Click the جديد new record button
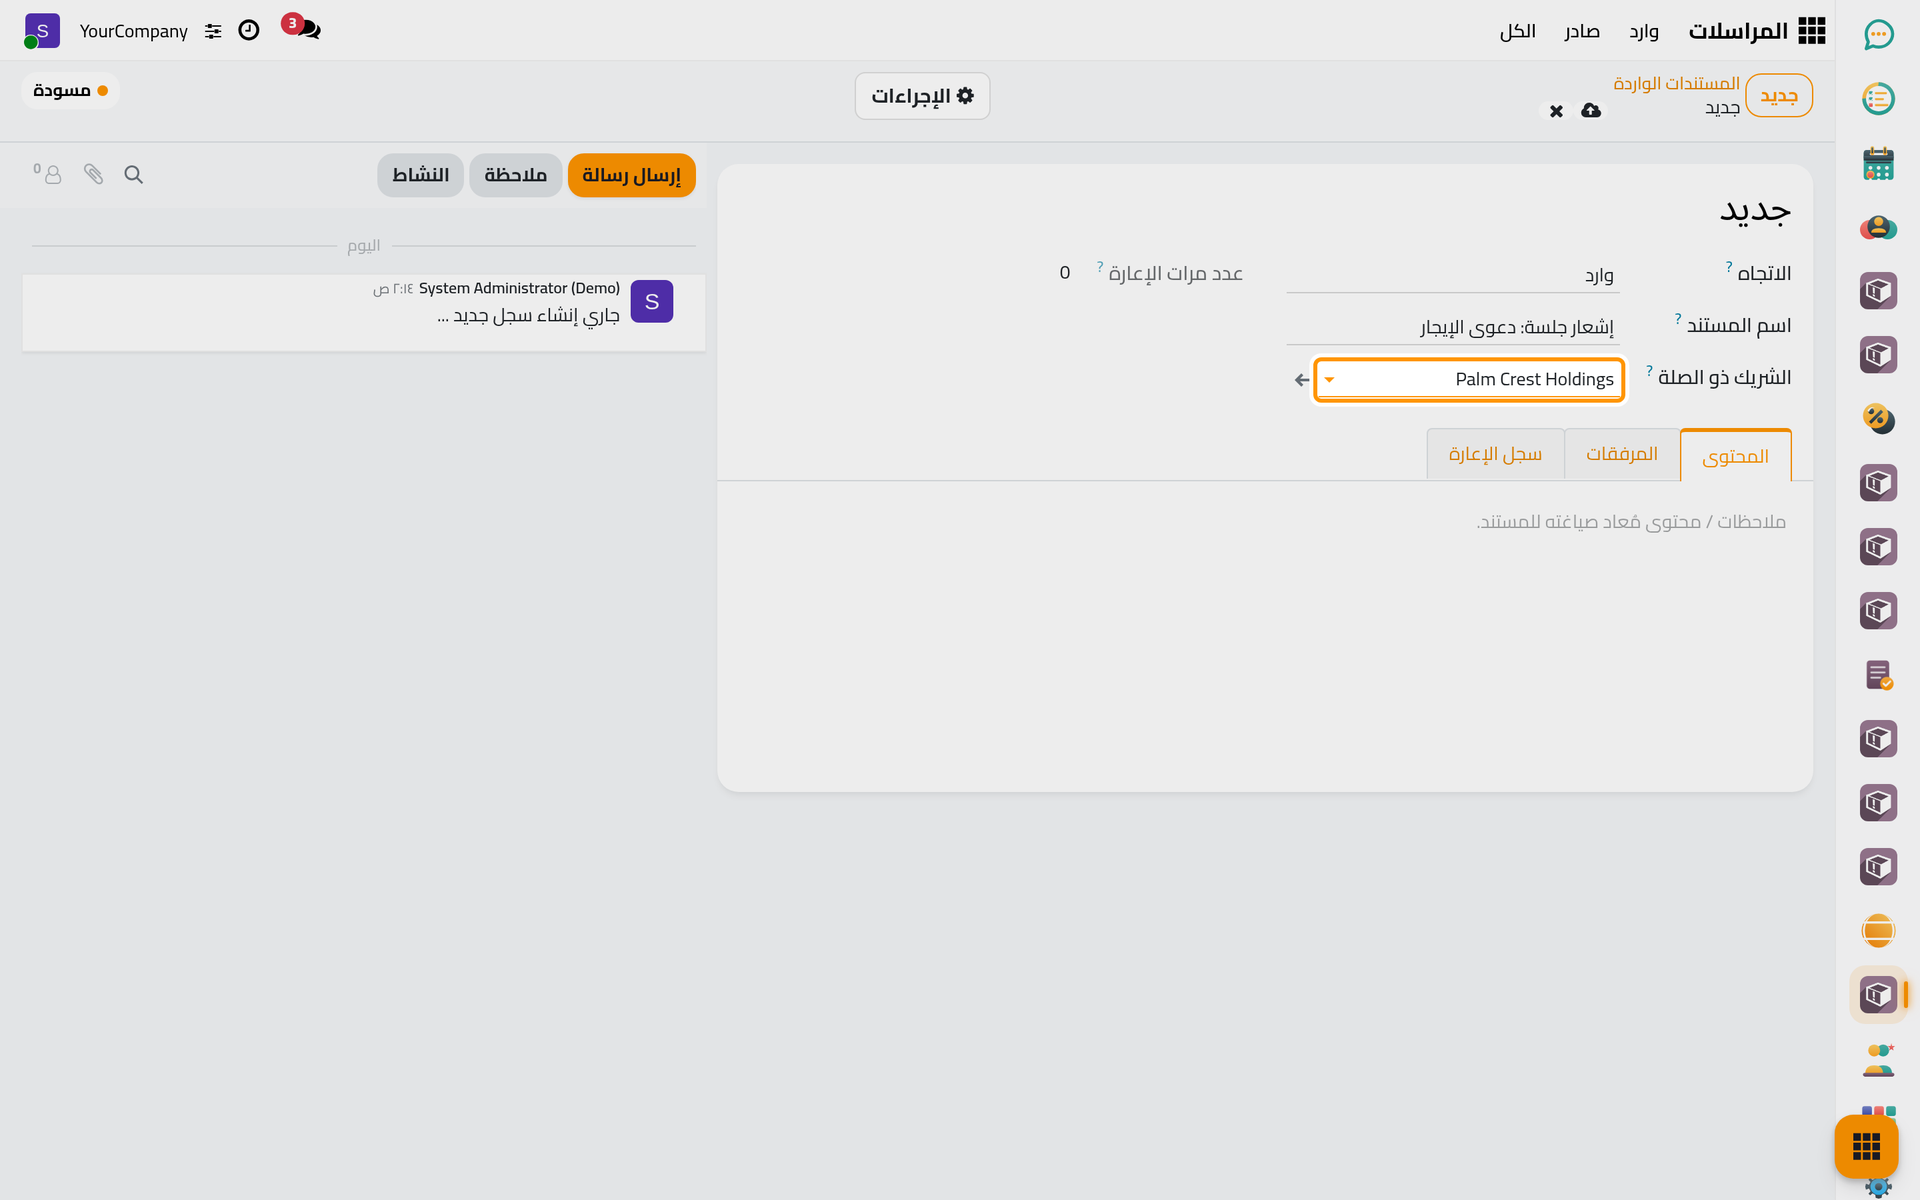The height and width of the screenshot is (1200, 1920). pos(1778,96)
